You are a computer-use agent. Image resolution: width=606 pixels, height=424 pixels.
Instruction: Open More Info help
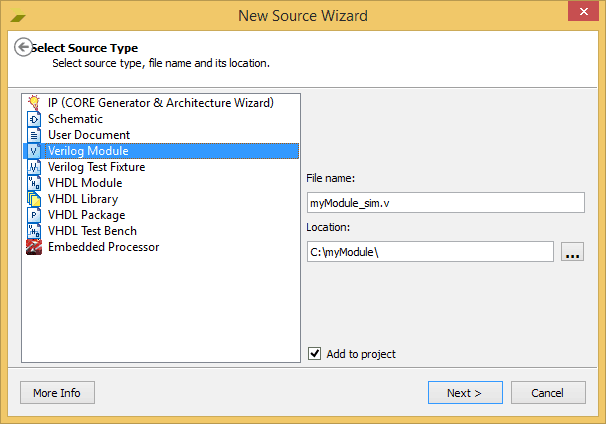[x=57, y=393]
